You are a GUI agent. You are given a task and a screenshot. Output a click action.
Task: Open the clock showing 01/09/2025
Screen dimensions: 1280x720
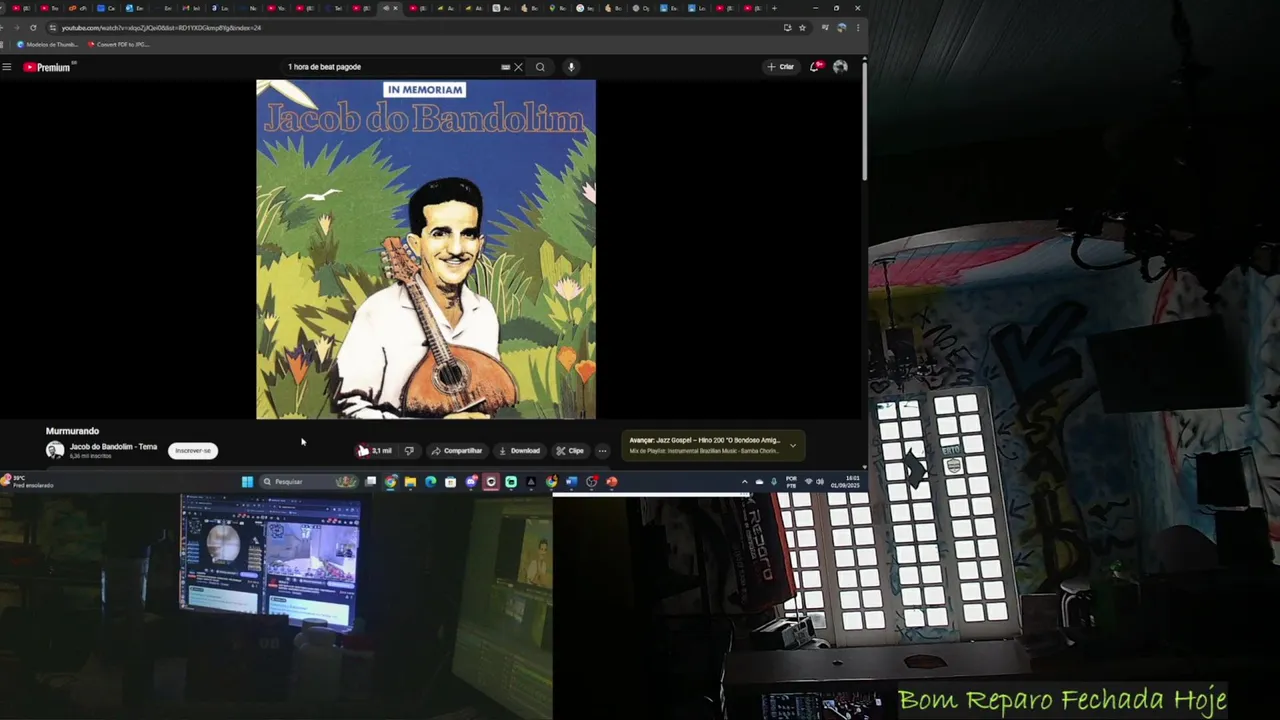[846, 481]
